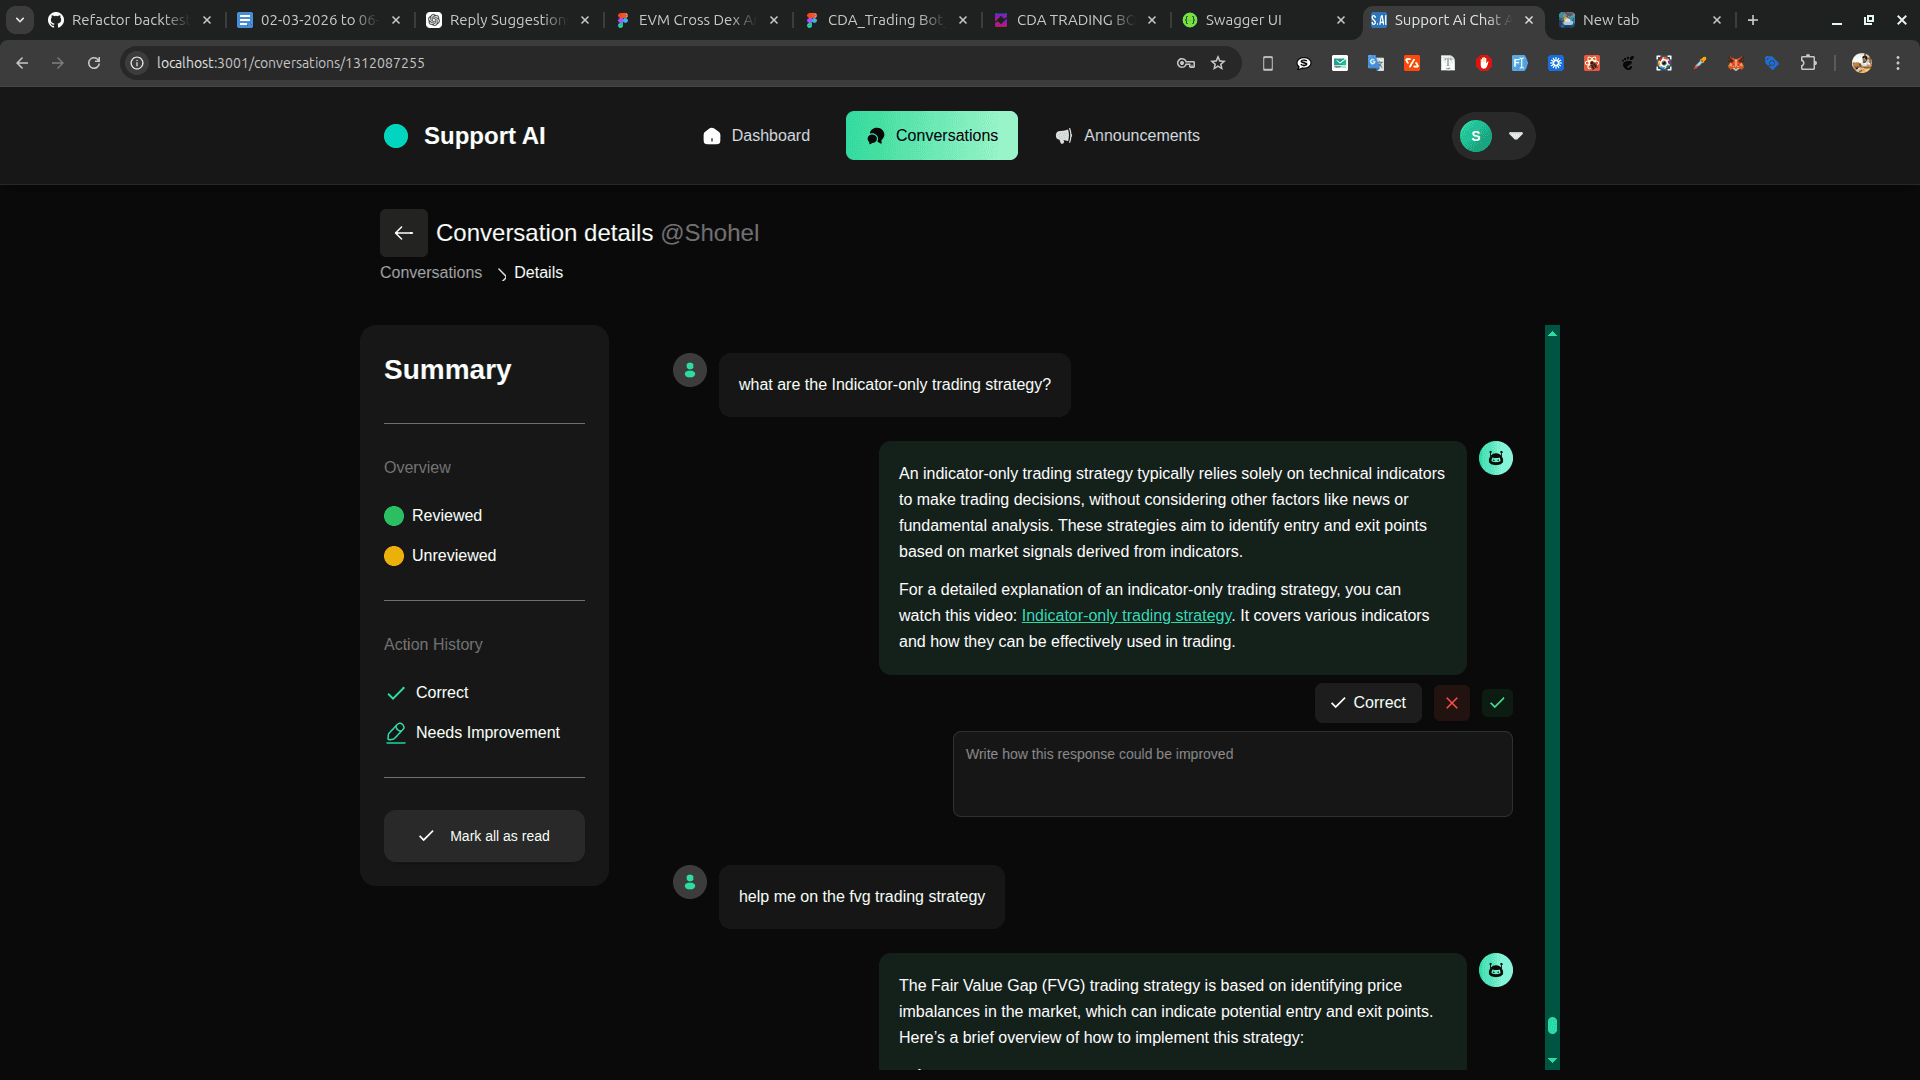Expand the user profile dropdown arrow
The width and height of the screenshot is (1920, 1080).
coord(1516,136)
